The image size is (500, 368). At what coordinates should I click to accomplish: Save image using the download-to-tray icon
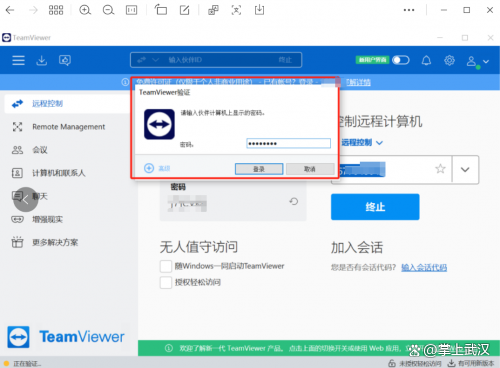coord(259,10)
